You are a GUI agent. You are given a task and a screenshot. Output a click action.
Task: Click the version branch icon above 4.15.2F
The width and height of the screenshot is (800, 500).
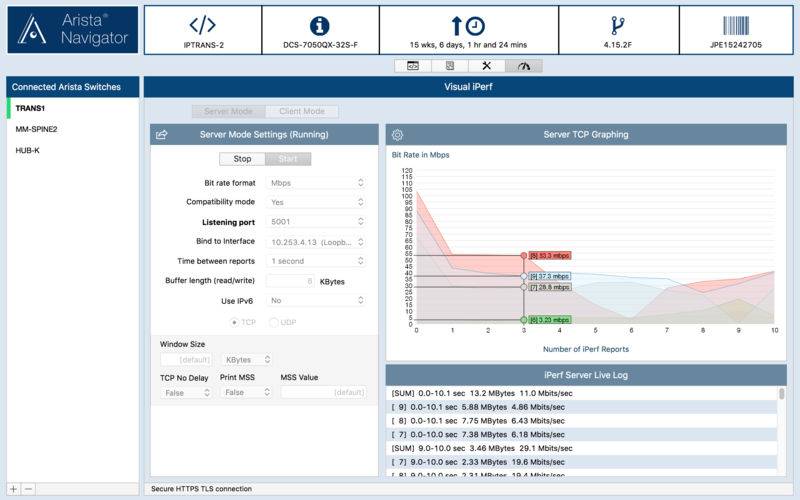(617, 26)
